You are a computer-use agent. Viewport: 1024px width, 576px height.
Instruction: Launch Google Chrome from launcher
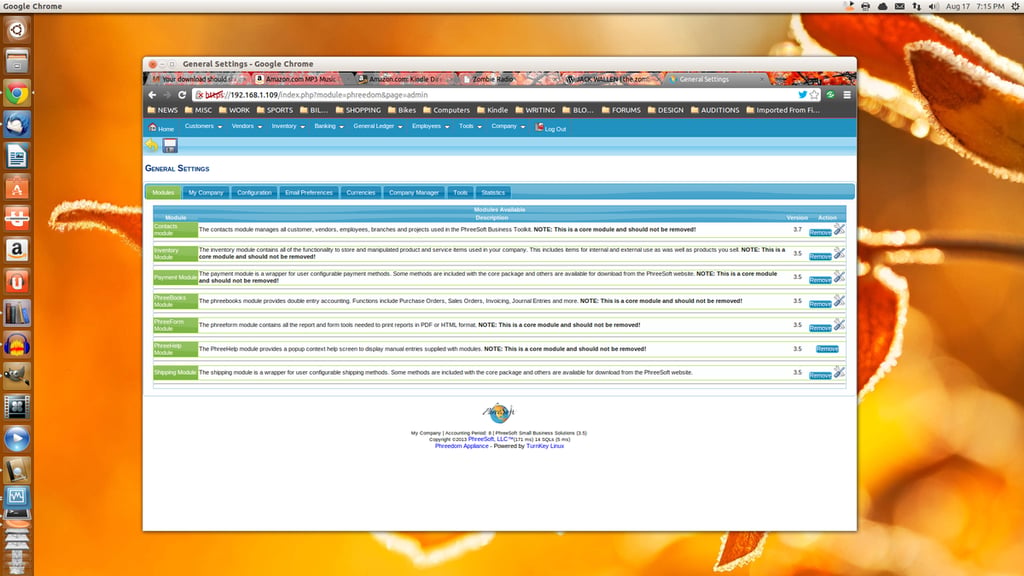tap(17, 93)
